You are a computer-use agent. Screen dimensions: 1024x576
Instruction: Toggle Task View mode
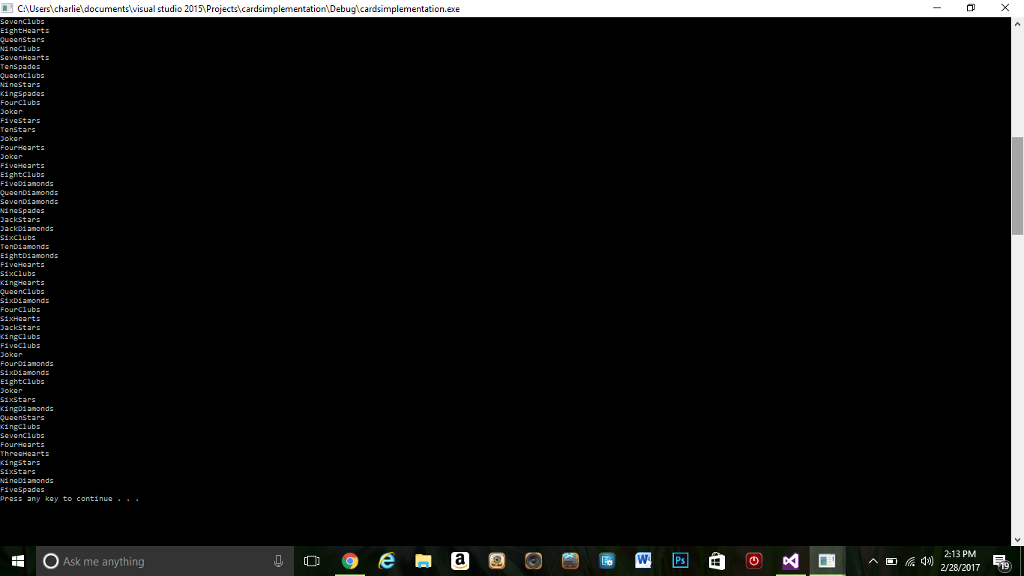tap(311, 560)
